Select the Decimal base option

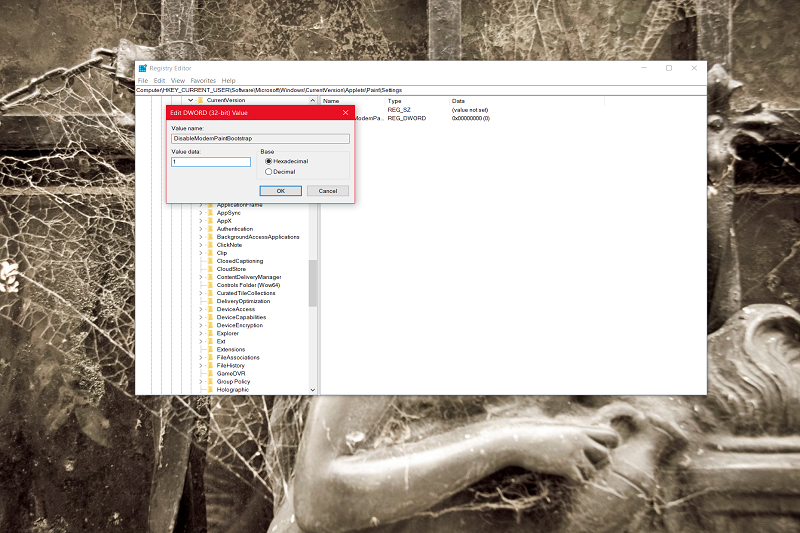coord(268,172)
